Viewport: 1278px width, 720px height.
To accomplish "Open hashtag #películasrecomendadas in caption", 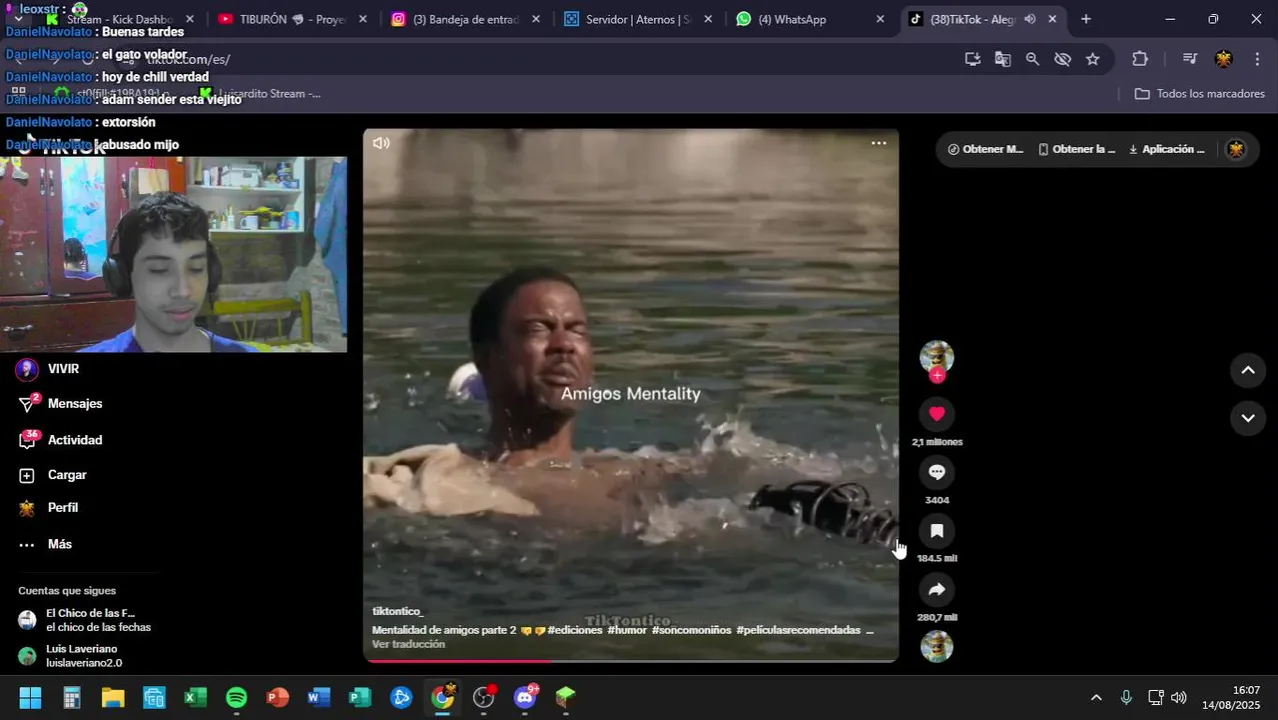I will click(798, 630).
